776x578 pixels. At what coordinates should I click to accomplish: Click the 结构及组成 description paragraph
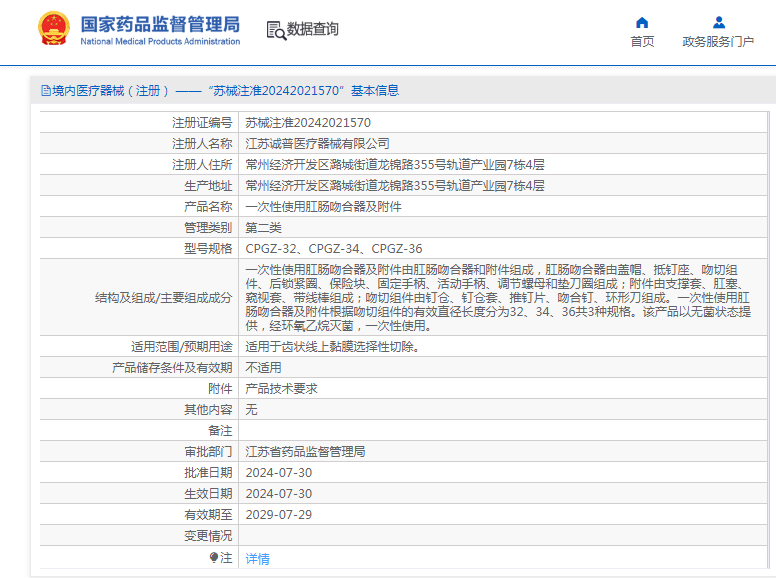point(498,297)
